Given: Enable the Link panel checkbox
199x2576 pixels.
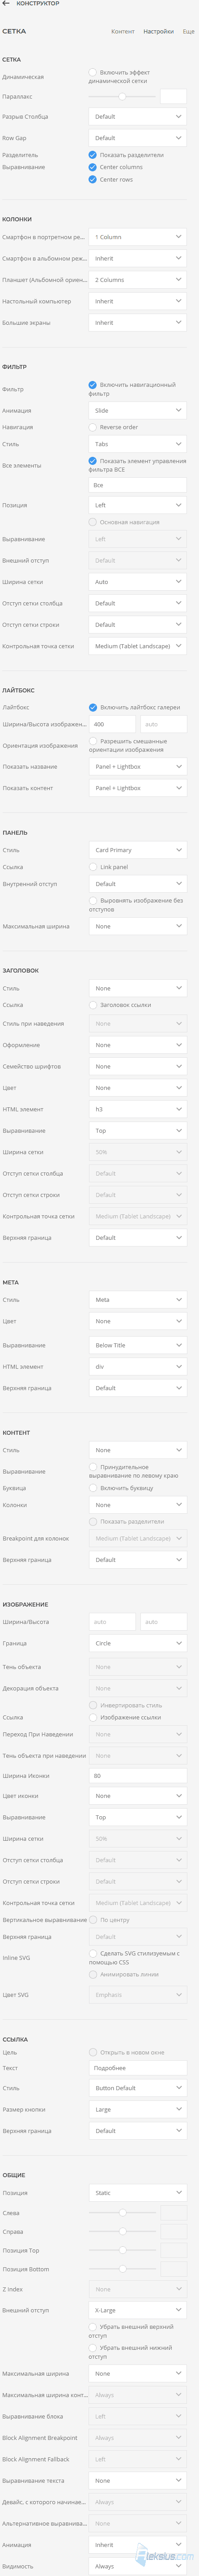Looking at the screenshot, I should (93, 867).
